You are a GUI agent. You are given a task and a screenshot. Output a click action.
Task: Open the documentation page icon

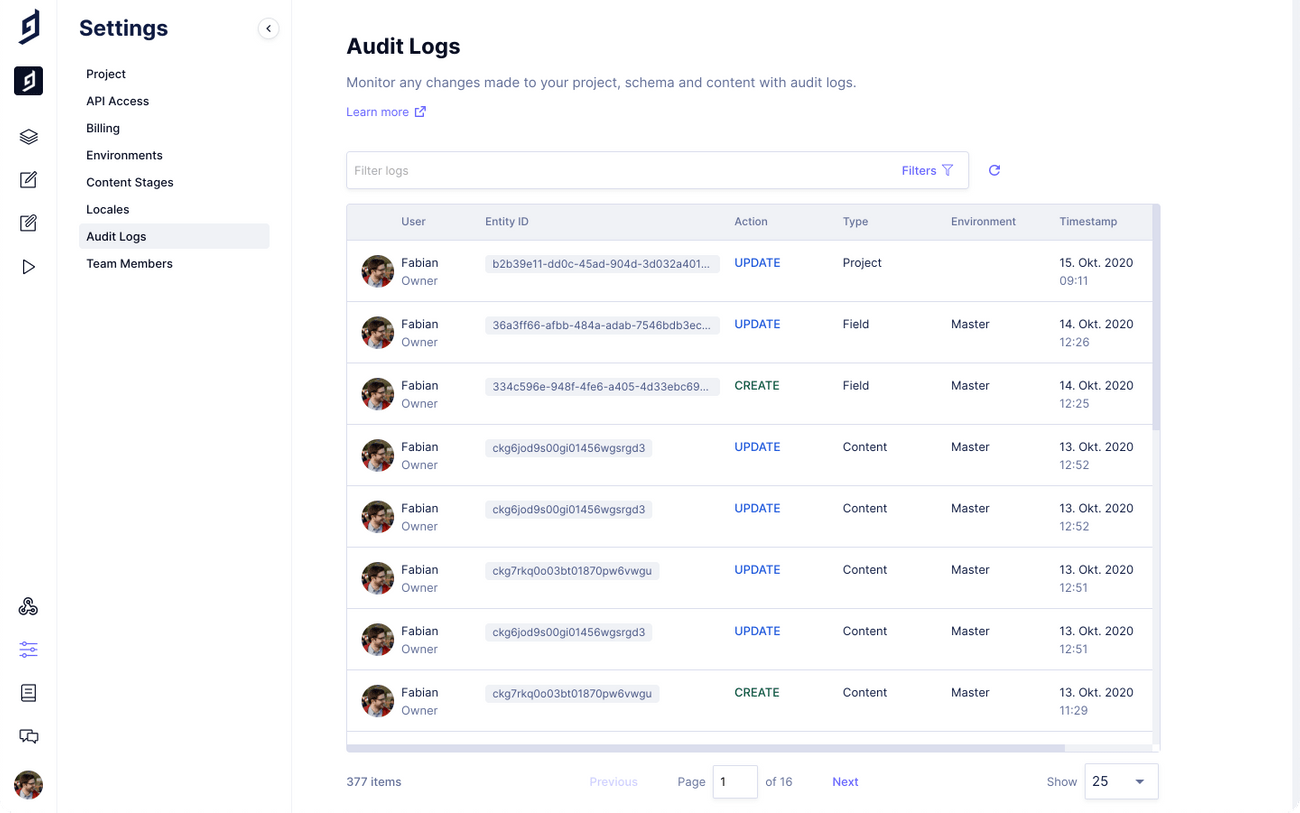click(28, 693)
